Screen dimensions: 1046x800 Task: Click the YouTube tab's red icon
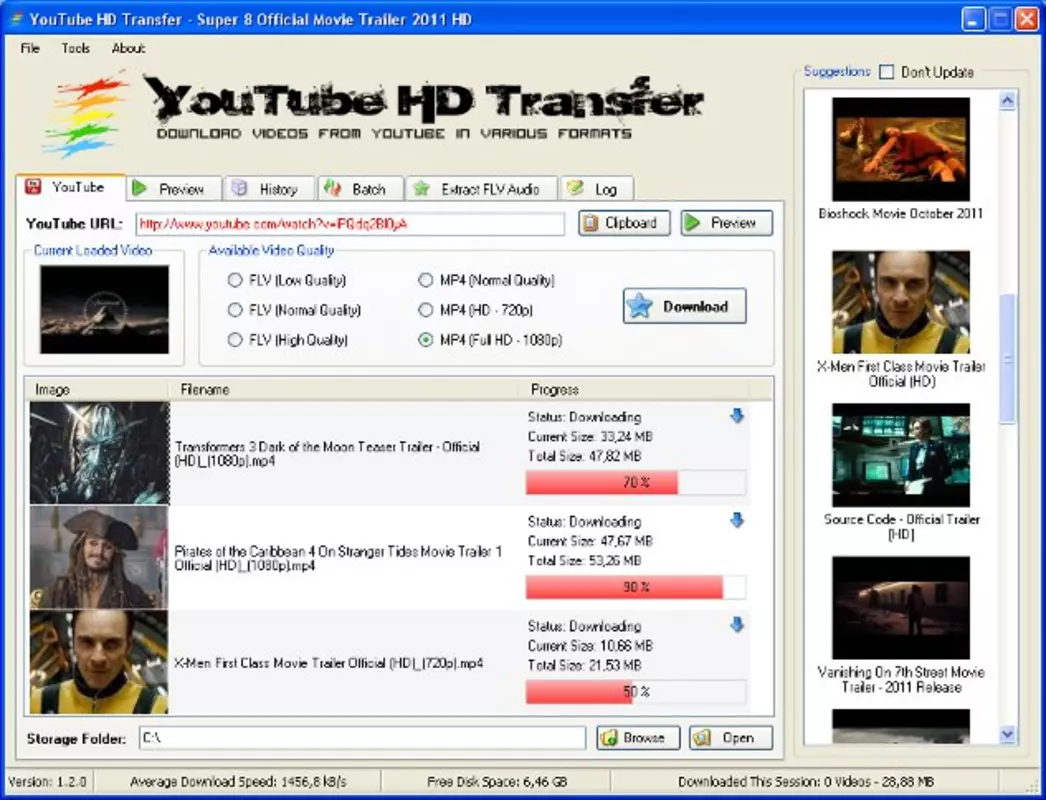[x=33, y=187]
